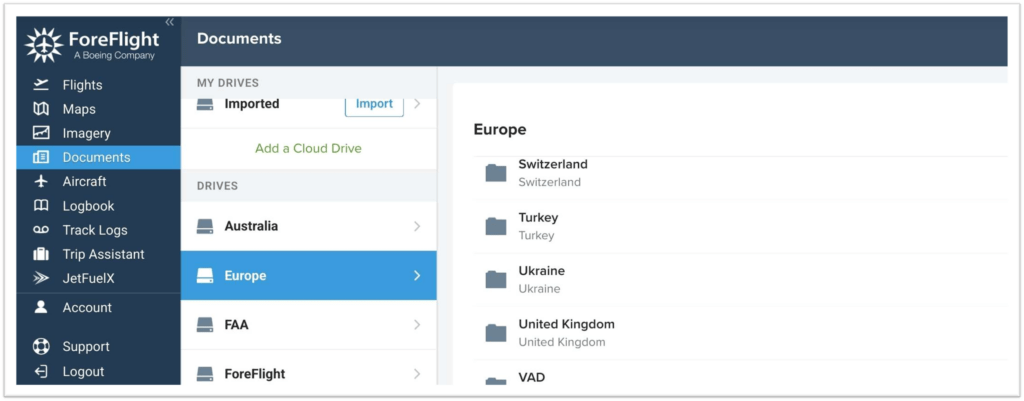1024x401 pixels.
Task: Click the JetFuelX arrows icon
Action: pos(40,278)
